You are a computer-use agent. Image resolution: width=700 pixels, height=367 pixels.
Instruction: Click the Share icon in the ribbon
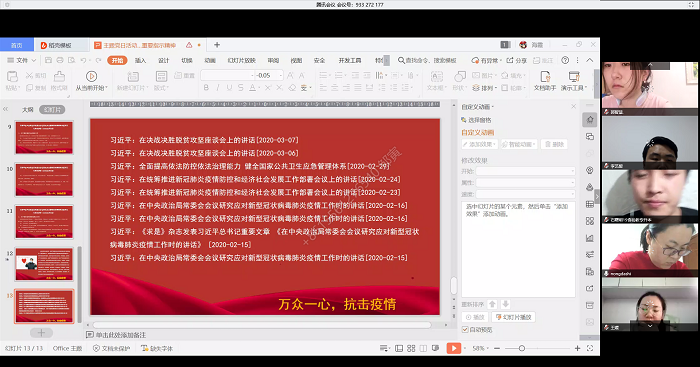point(516,60)
